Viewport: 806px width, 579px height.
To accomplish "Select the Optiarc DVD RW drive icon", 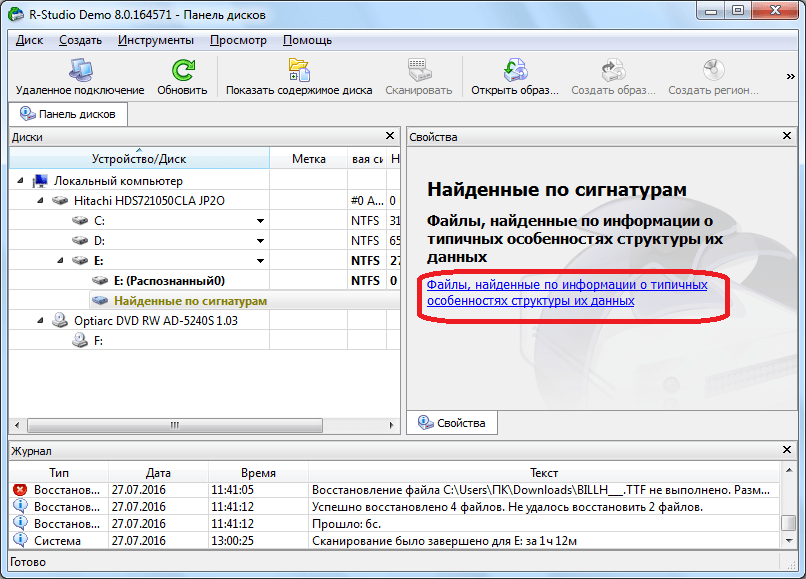I will [x=60, y=321].
